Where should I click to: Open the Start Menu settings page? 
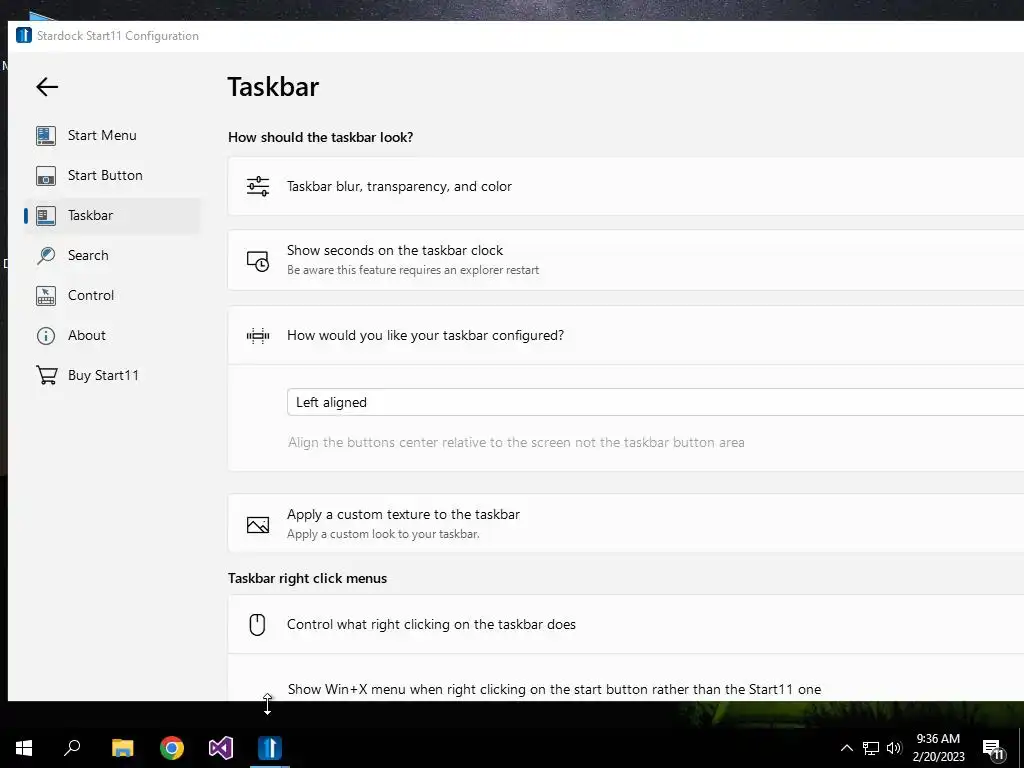112,135
